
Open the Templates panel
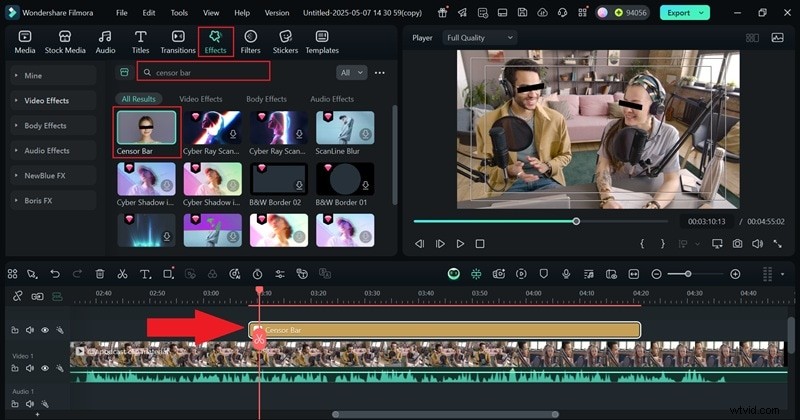pos(322,42)
